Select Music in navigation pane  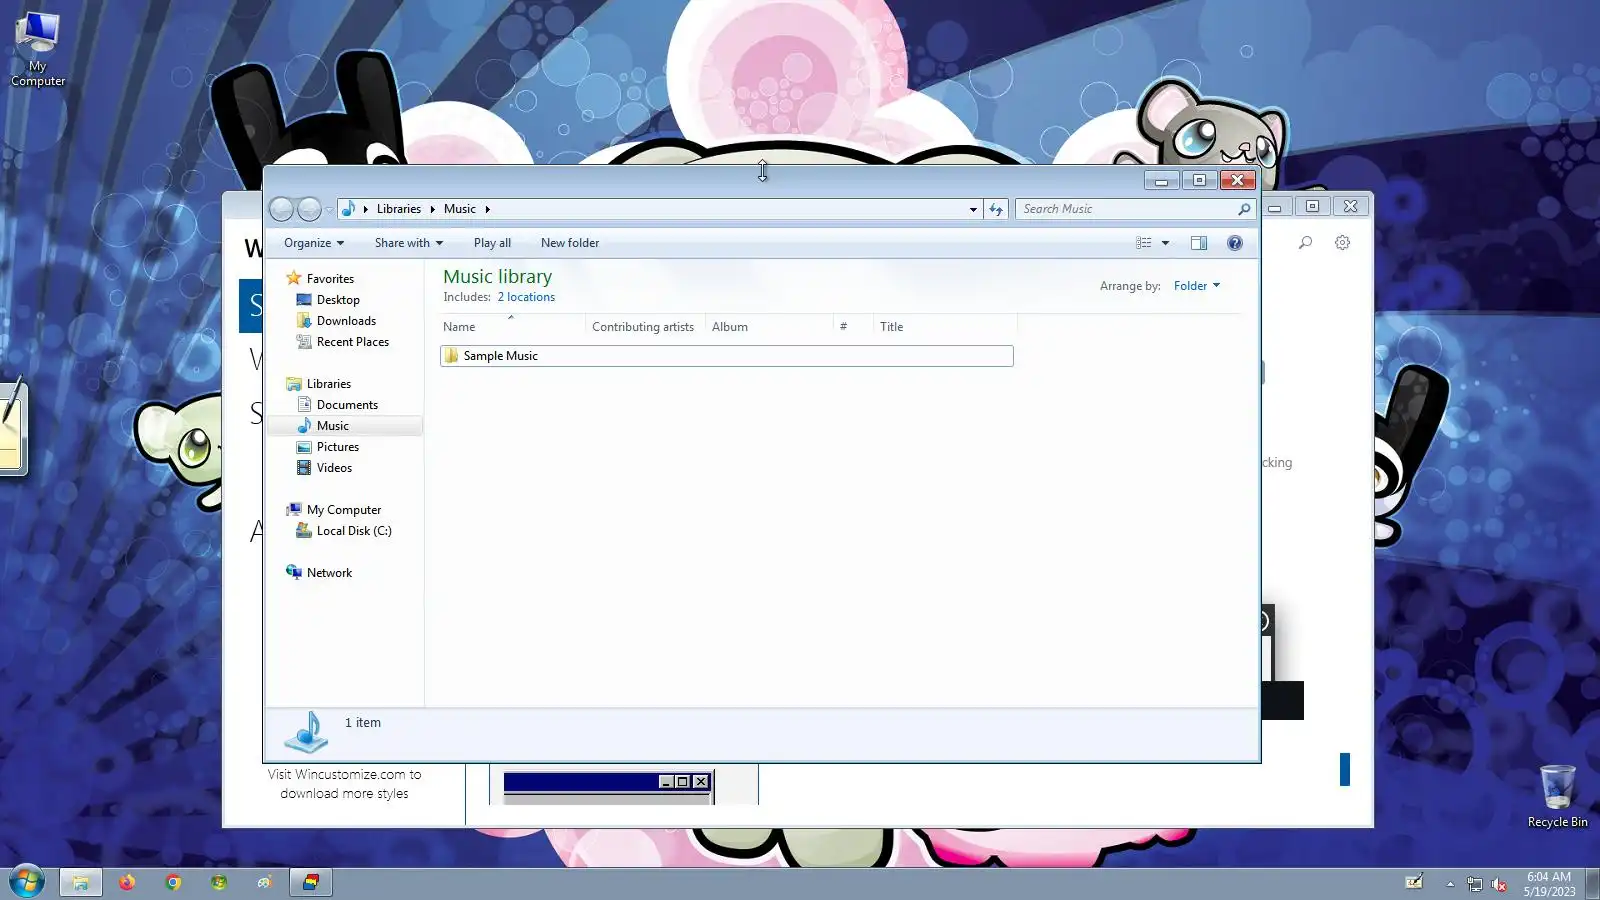[333, 426]
